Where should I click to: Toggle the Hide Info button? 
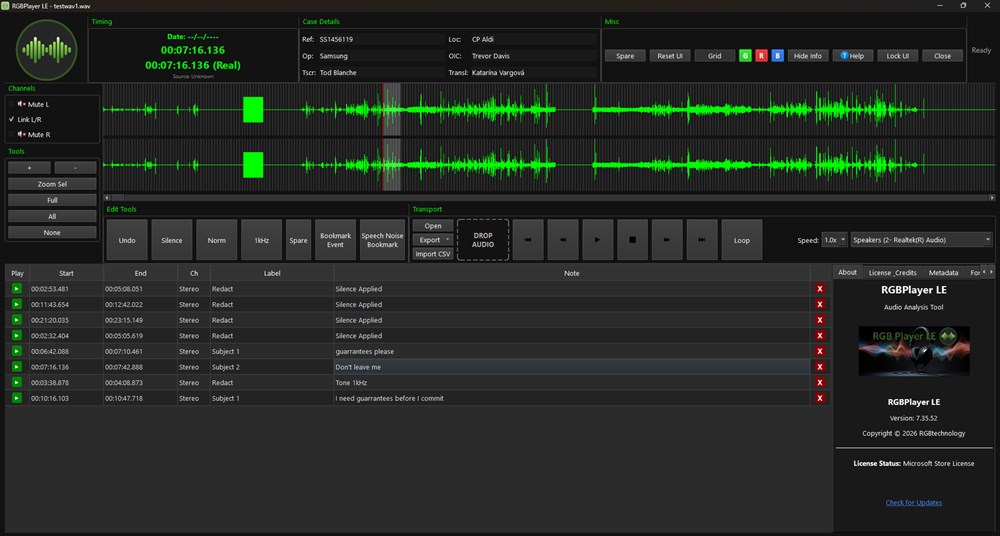pyautogui.click(x=807, y=56)
